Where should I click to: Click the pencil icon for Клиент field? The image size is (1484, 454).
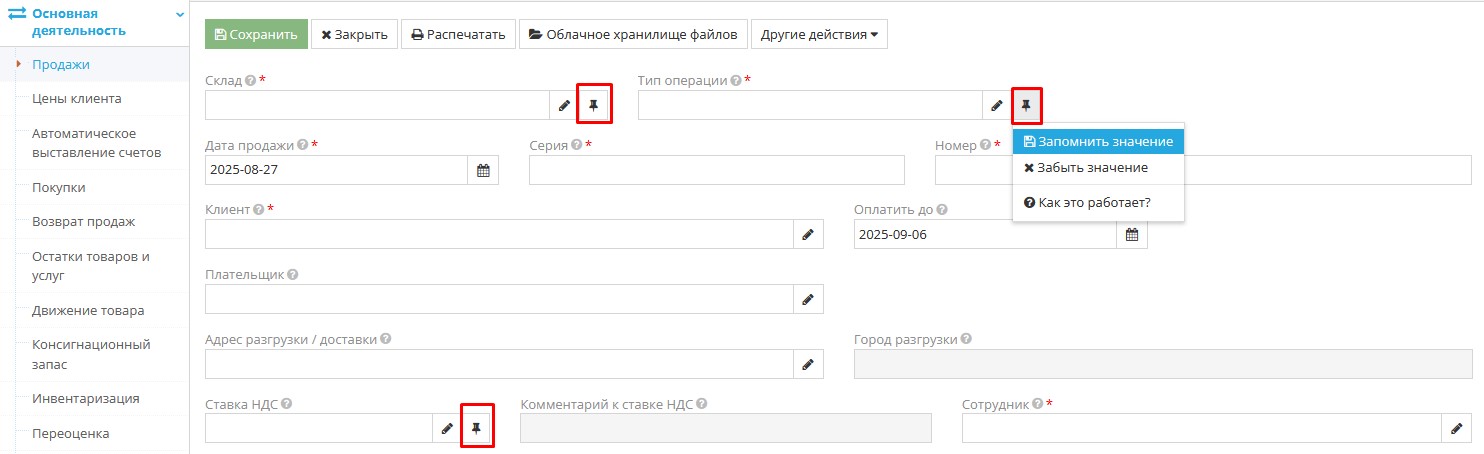[808, 234]
